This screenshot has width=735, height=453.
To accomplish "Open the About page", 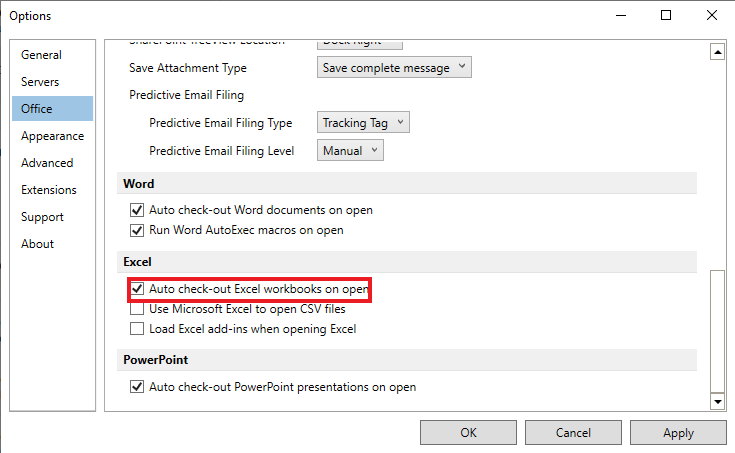I will point(52,244).
